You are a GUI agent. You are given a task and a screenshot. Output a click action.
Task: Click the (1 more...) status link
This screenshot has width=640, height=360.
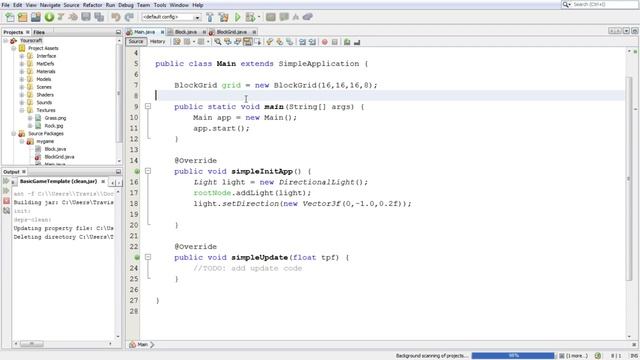point(576,356)
